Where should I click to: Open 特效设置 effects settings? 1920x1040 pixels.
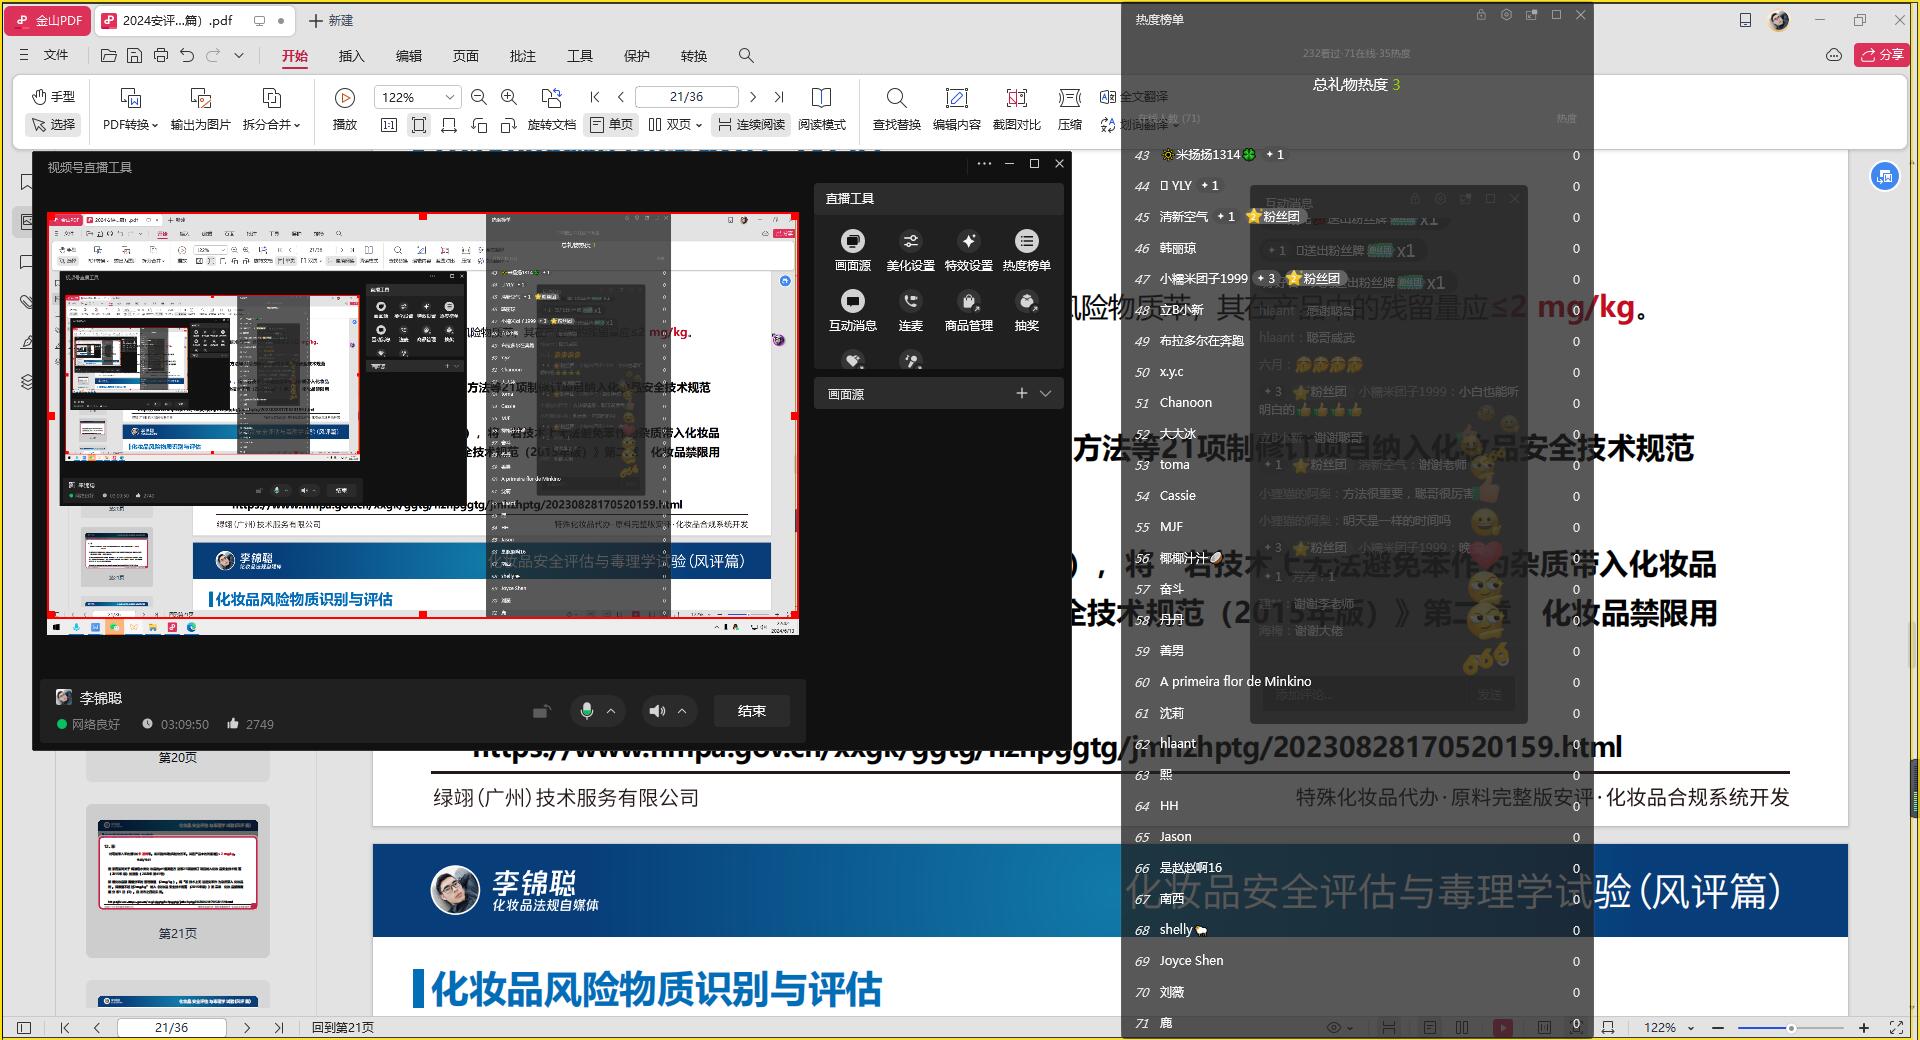point(968,250)
